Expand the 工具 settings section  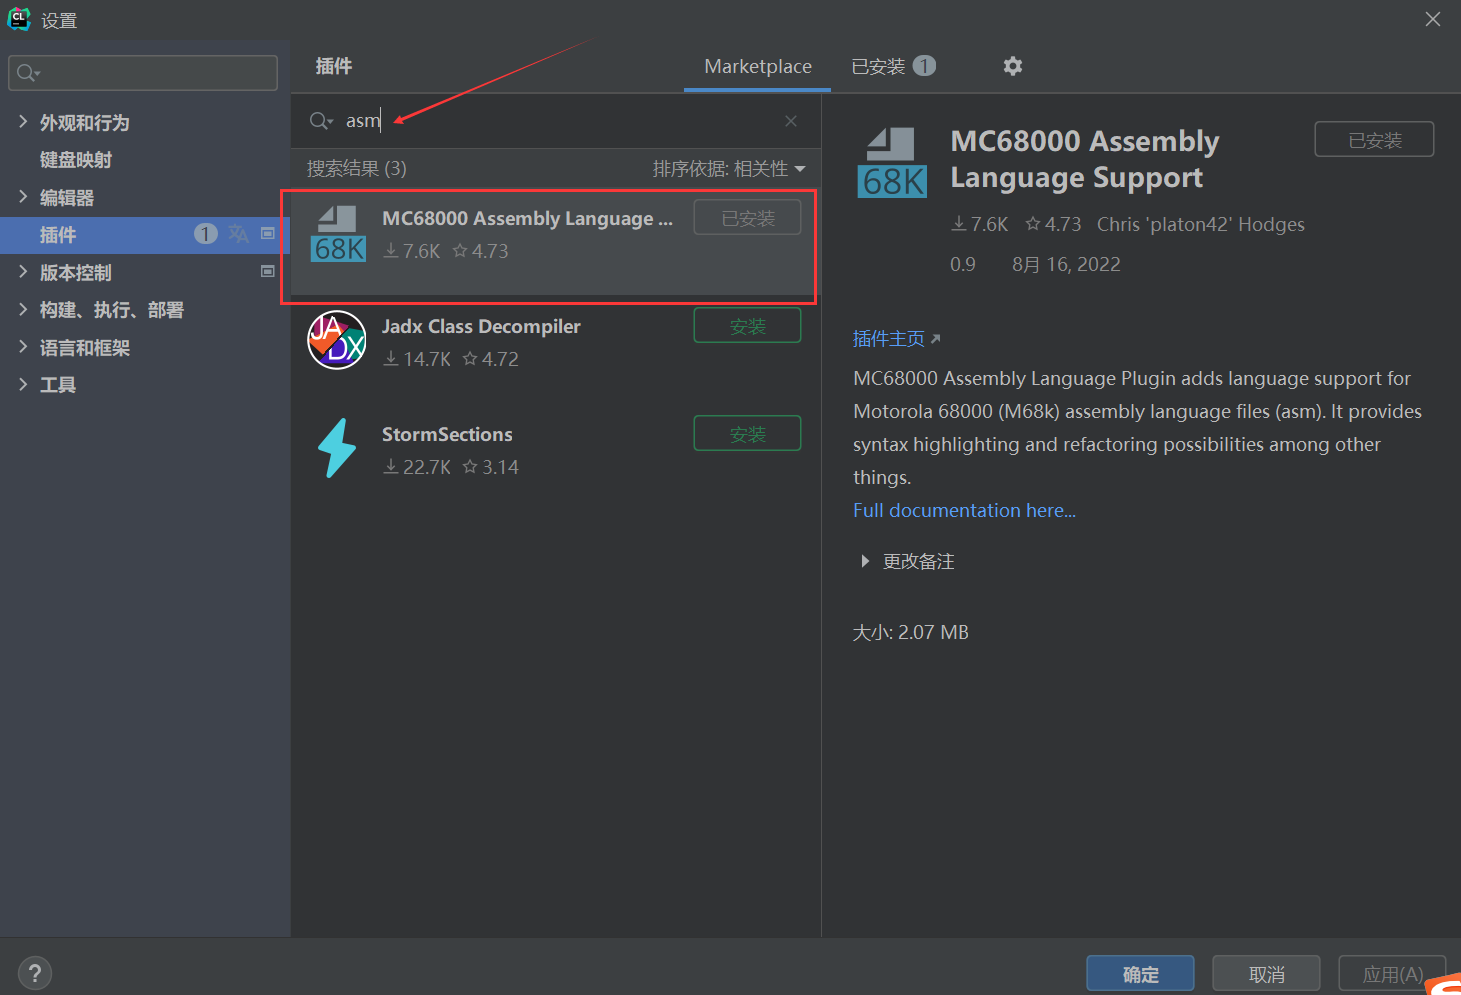tap(23, 384)
